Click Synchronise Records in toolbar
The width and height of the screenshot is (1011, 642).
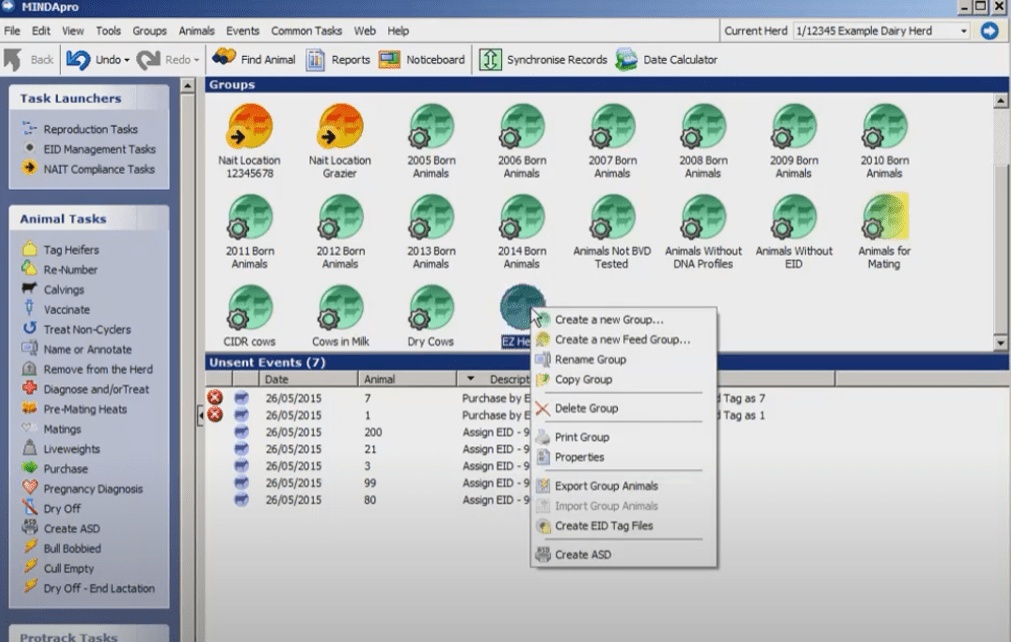[x=544, y=59]
